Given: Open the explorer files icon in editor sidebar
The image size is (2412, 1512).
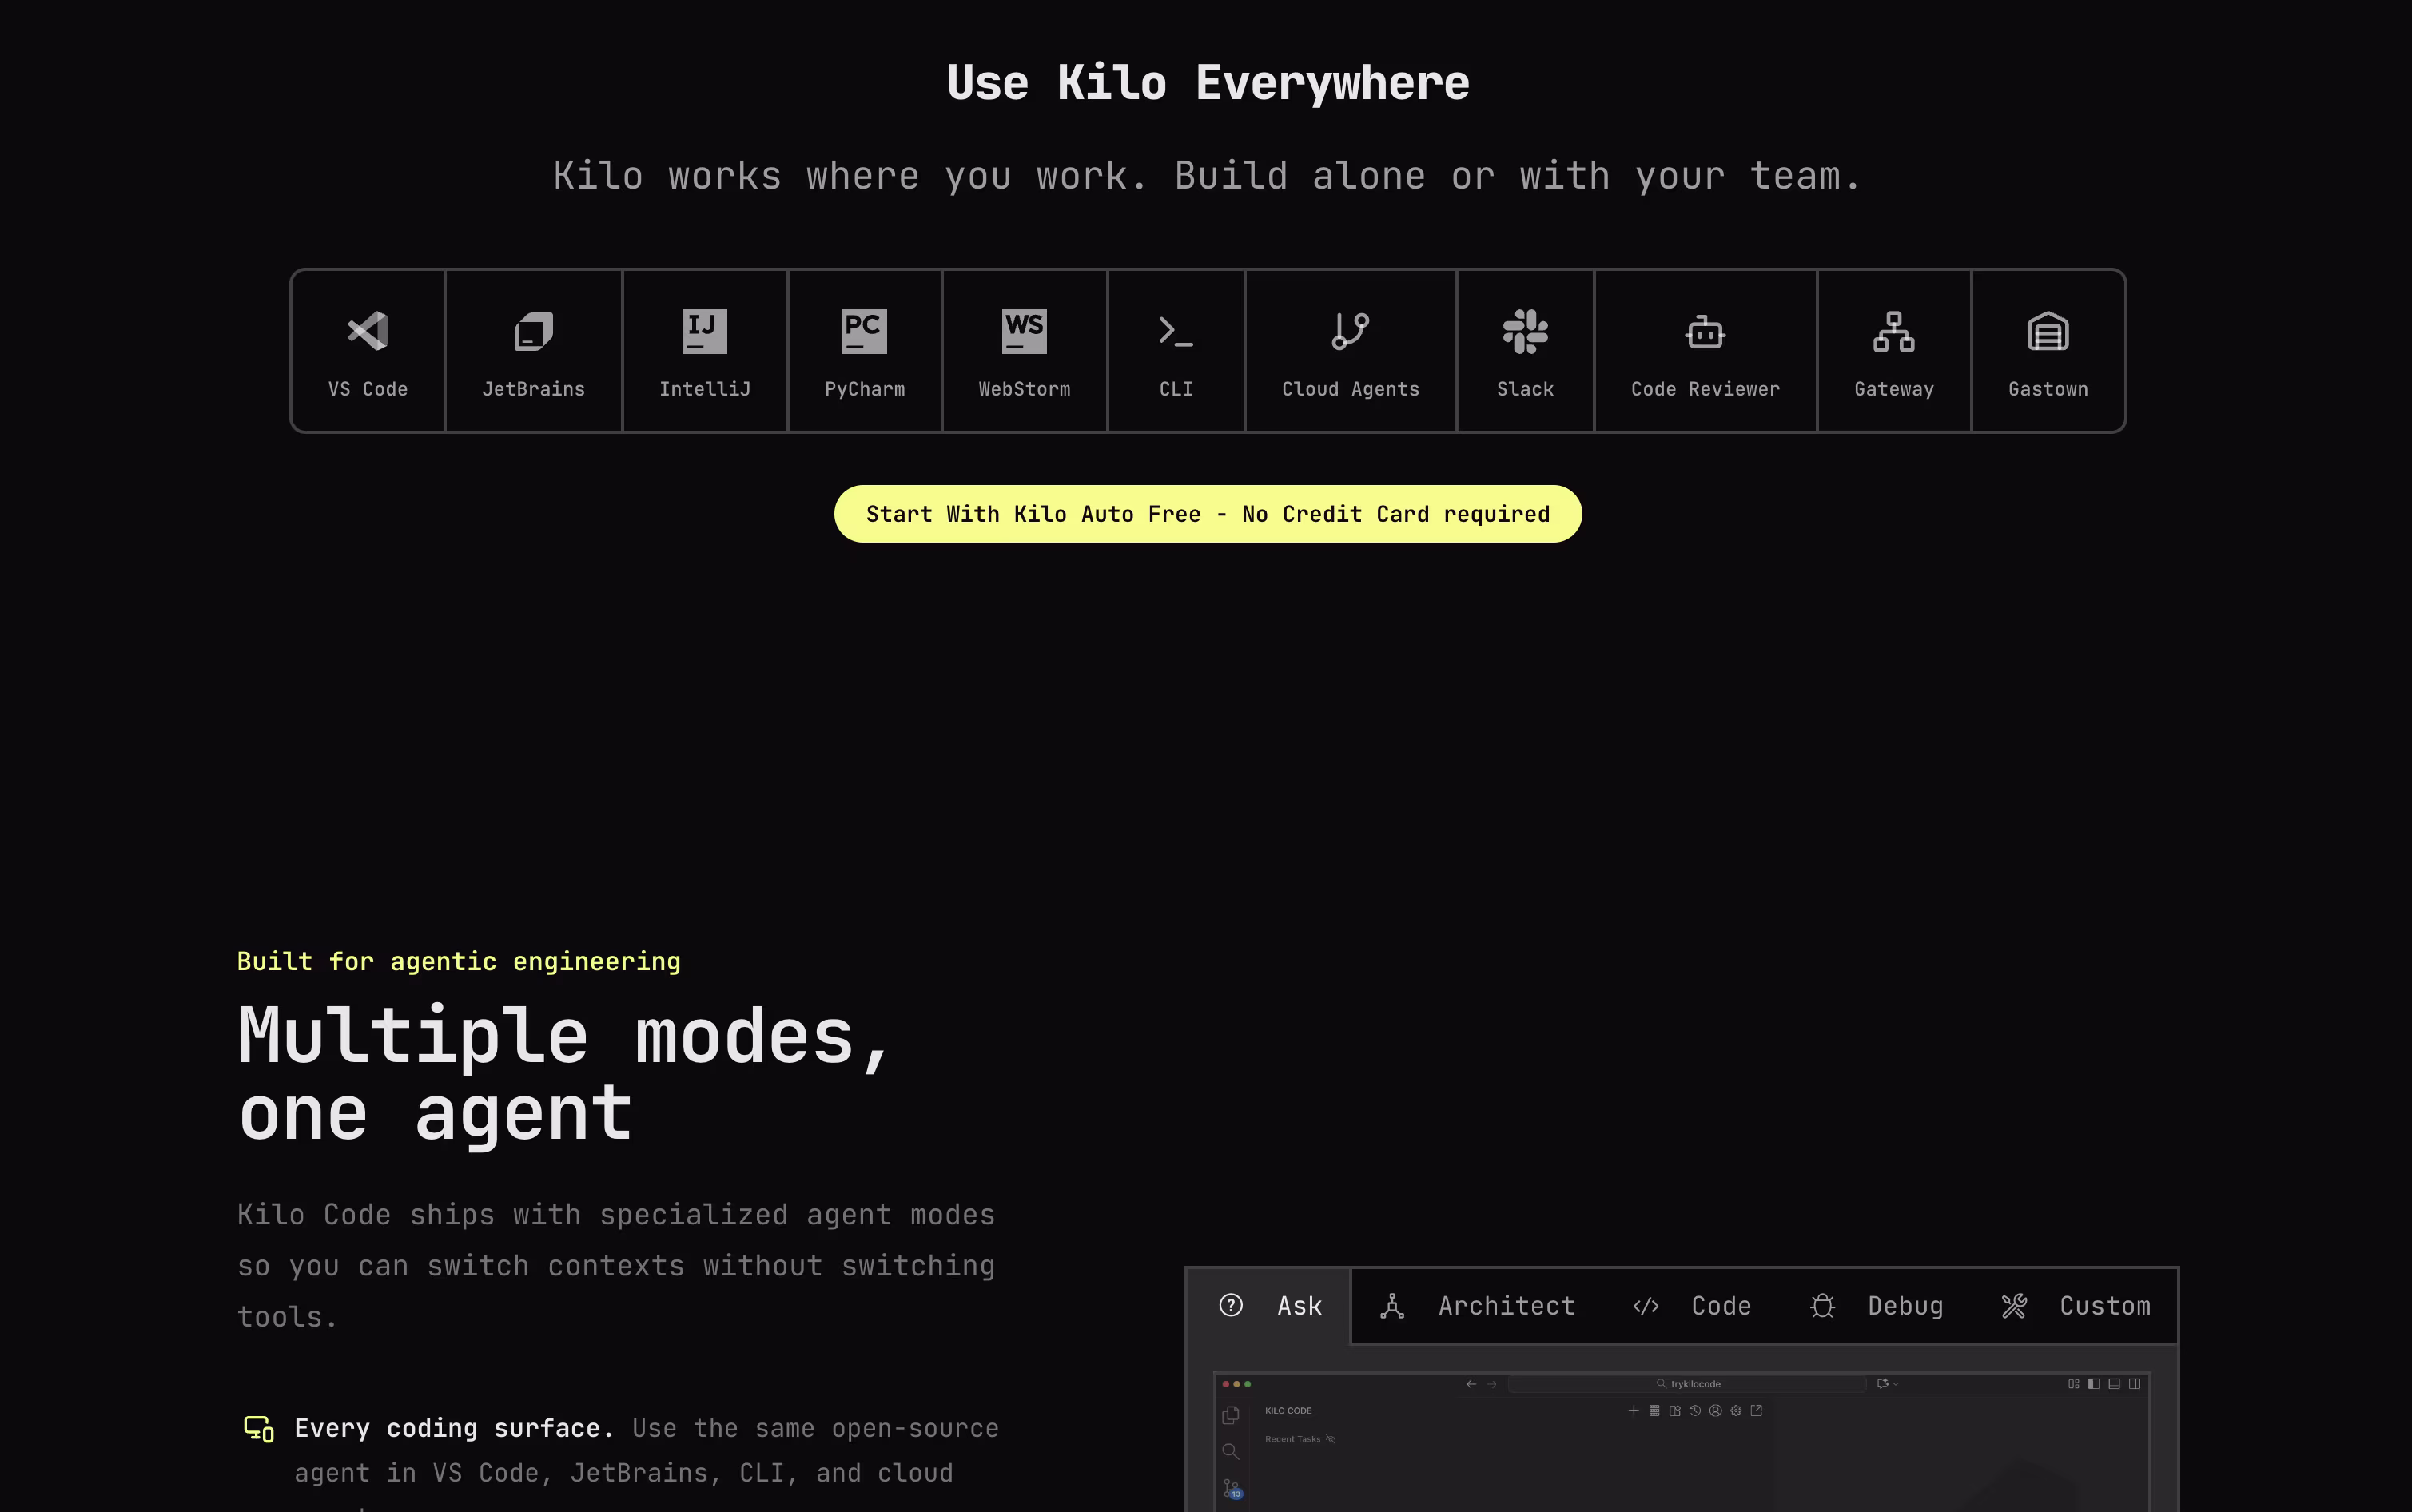Looking at the screenshot, I should pos(1231,1415).
